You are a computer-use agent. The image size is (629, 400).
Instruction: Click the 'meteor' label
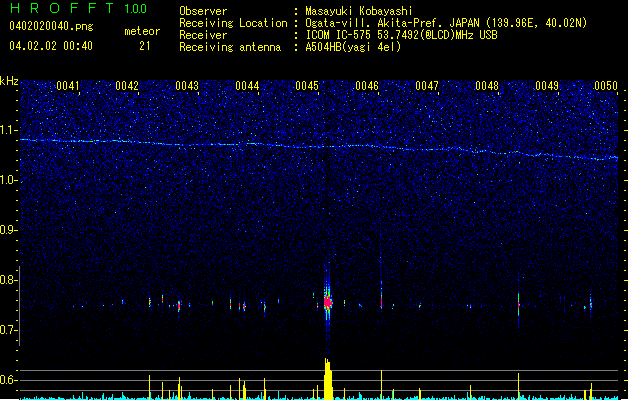click(x=142, y=31)
